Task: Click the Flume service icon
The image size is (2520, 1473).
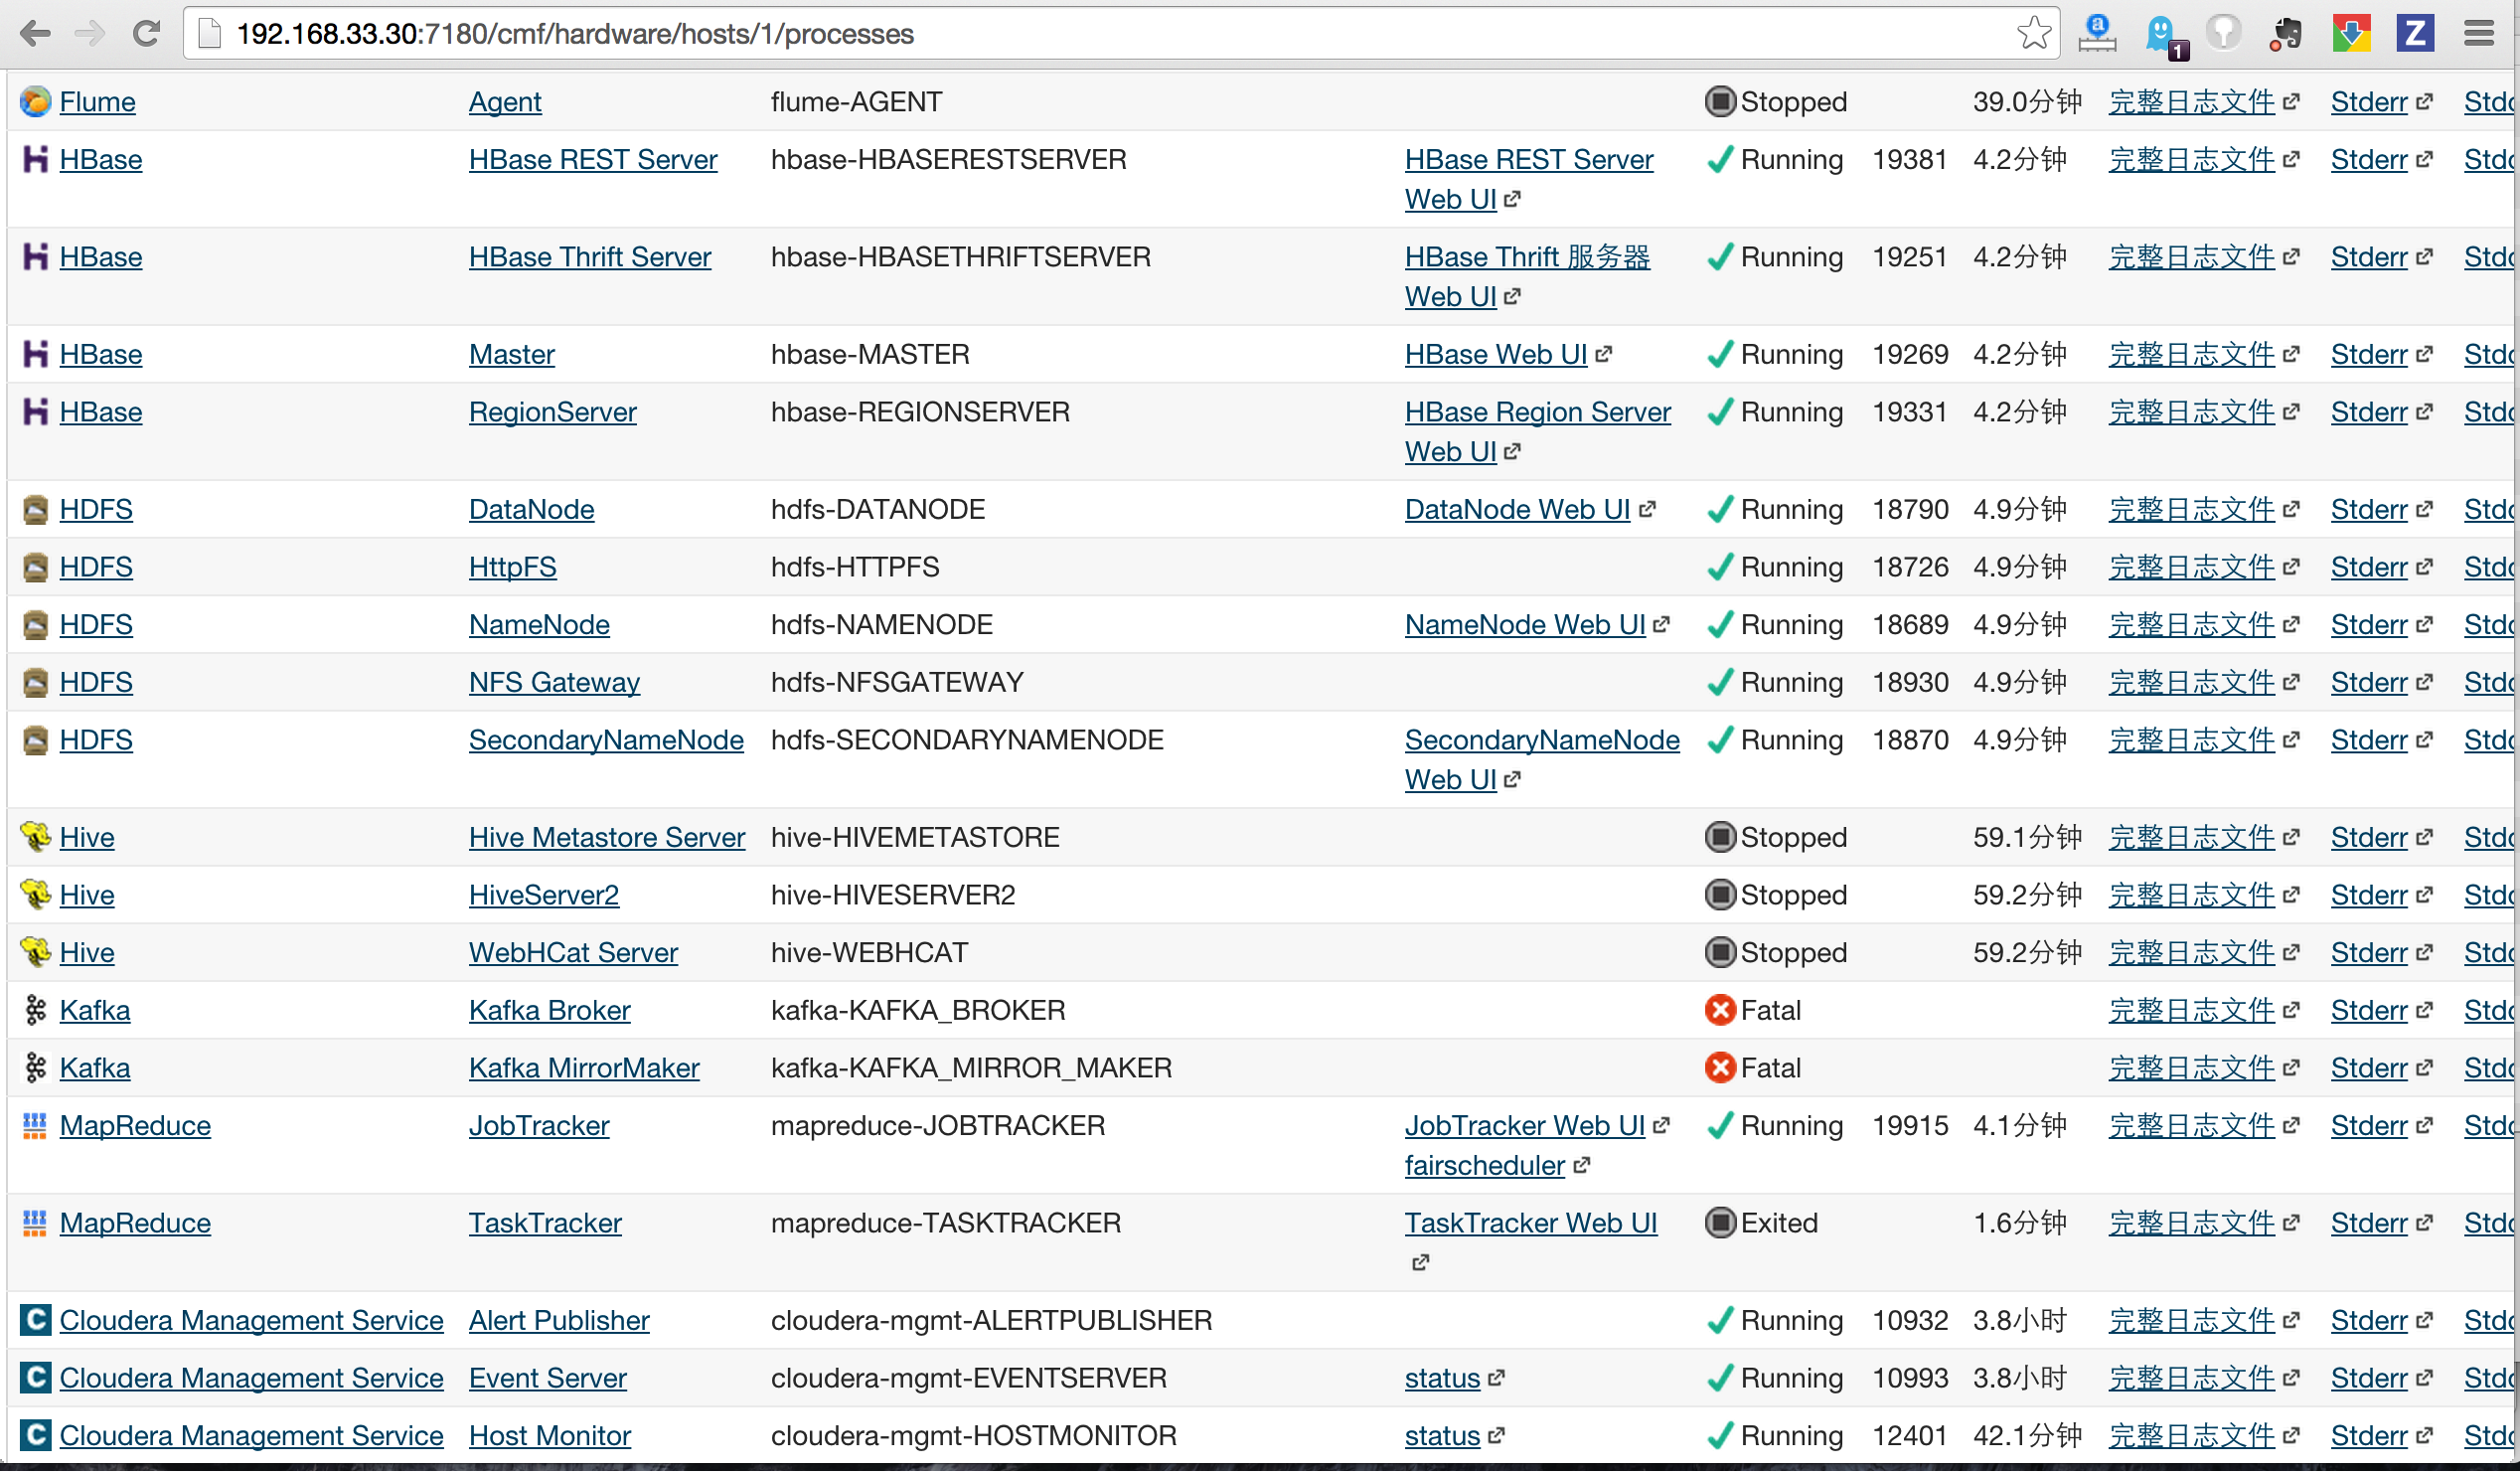Action: click(35, 102)
